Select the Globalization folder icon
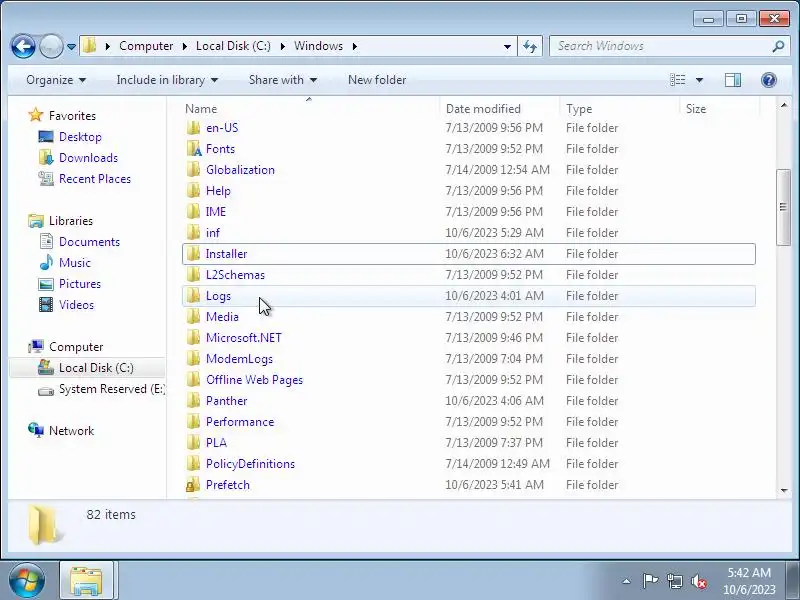Viewport: 800px width, 600px height. point(193,169)
